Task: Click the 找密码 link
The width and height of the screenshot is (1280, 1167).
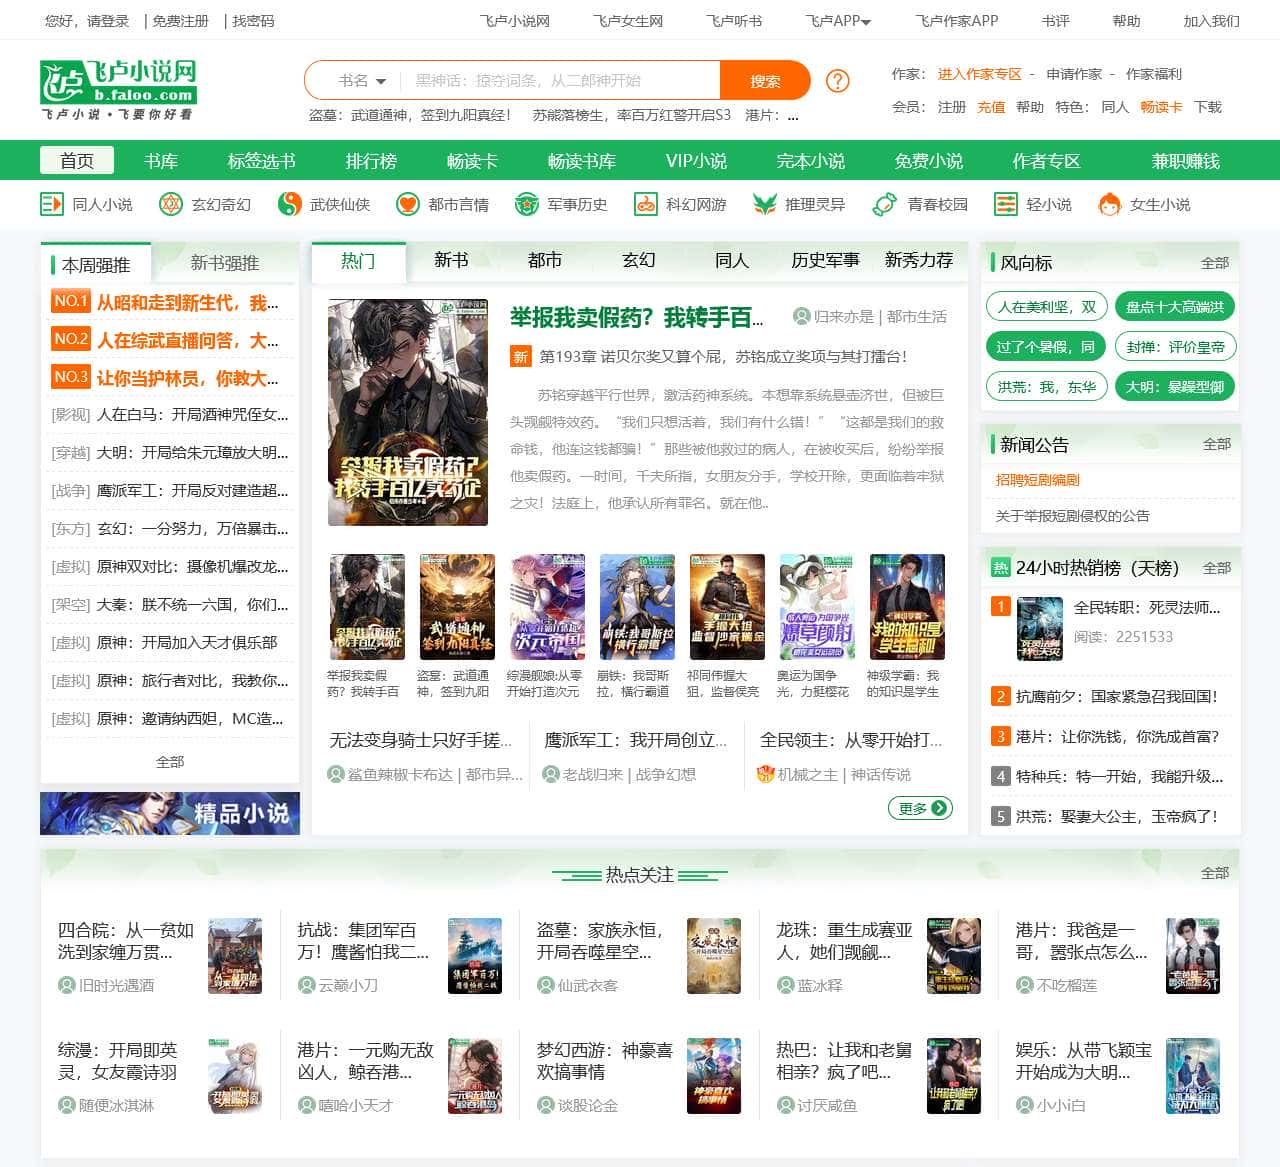Action: point(253,20)
